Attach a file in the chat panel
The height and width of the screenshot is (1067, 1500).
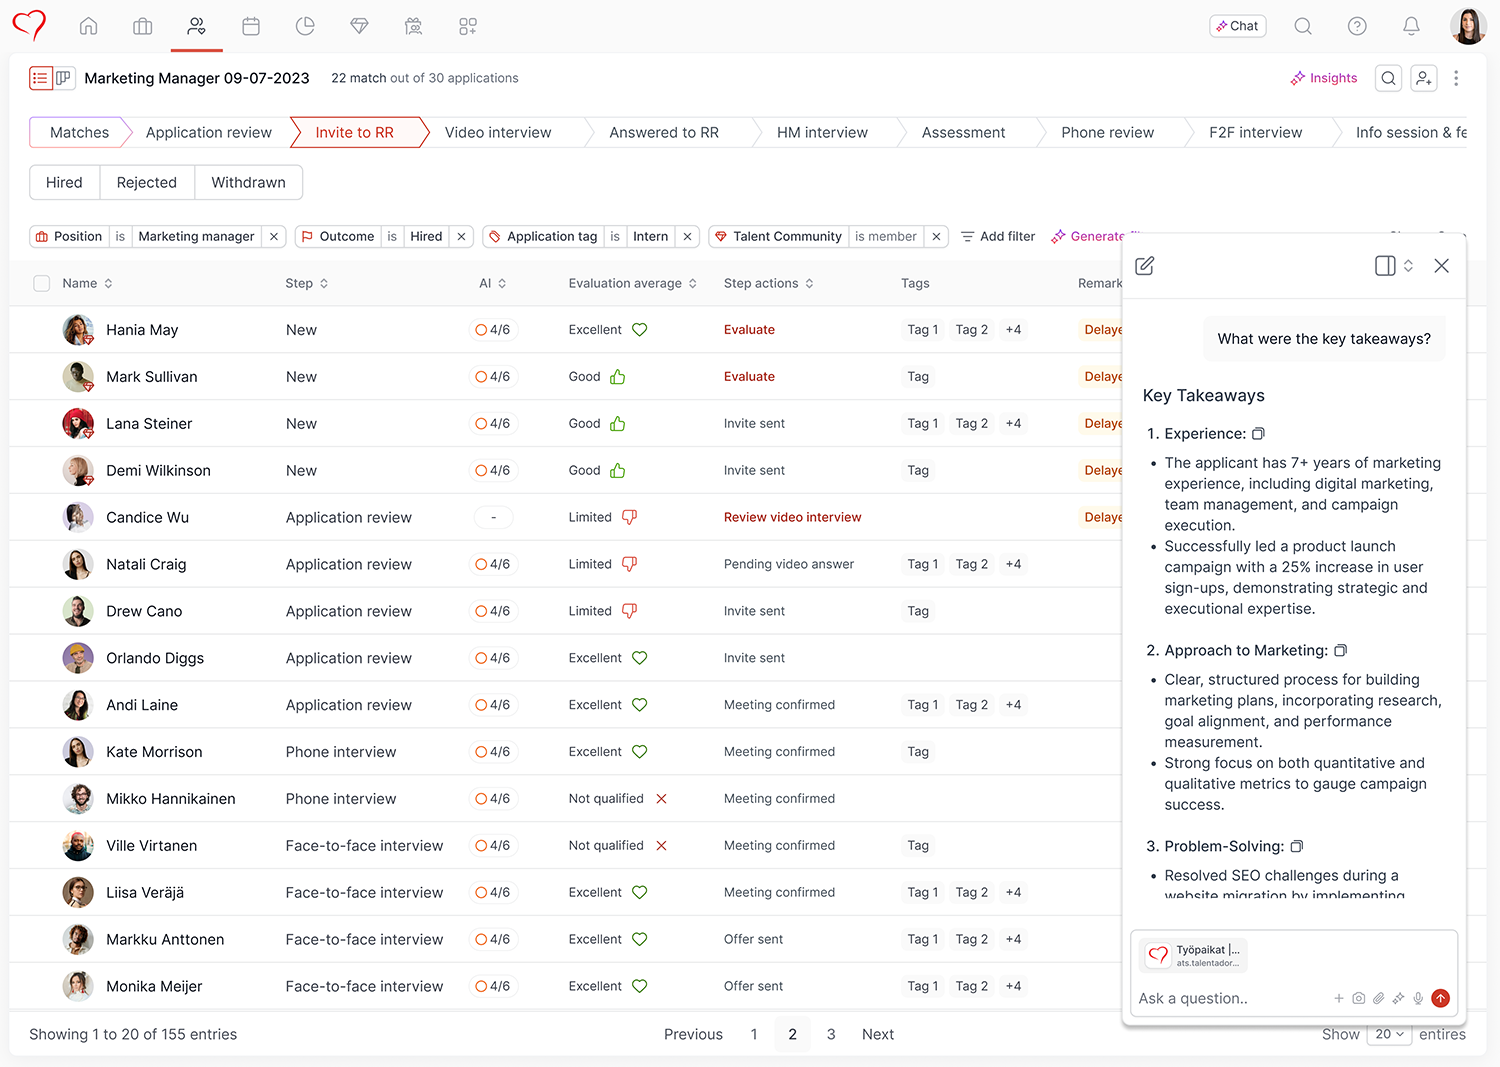(1379, 998)
